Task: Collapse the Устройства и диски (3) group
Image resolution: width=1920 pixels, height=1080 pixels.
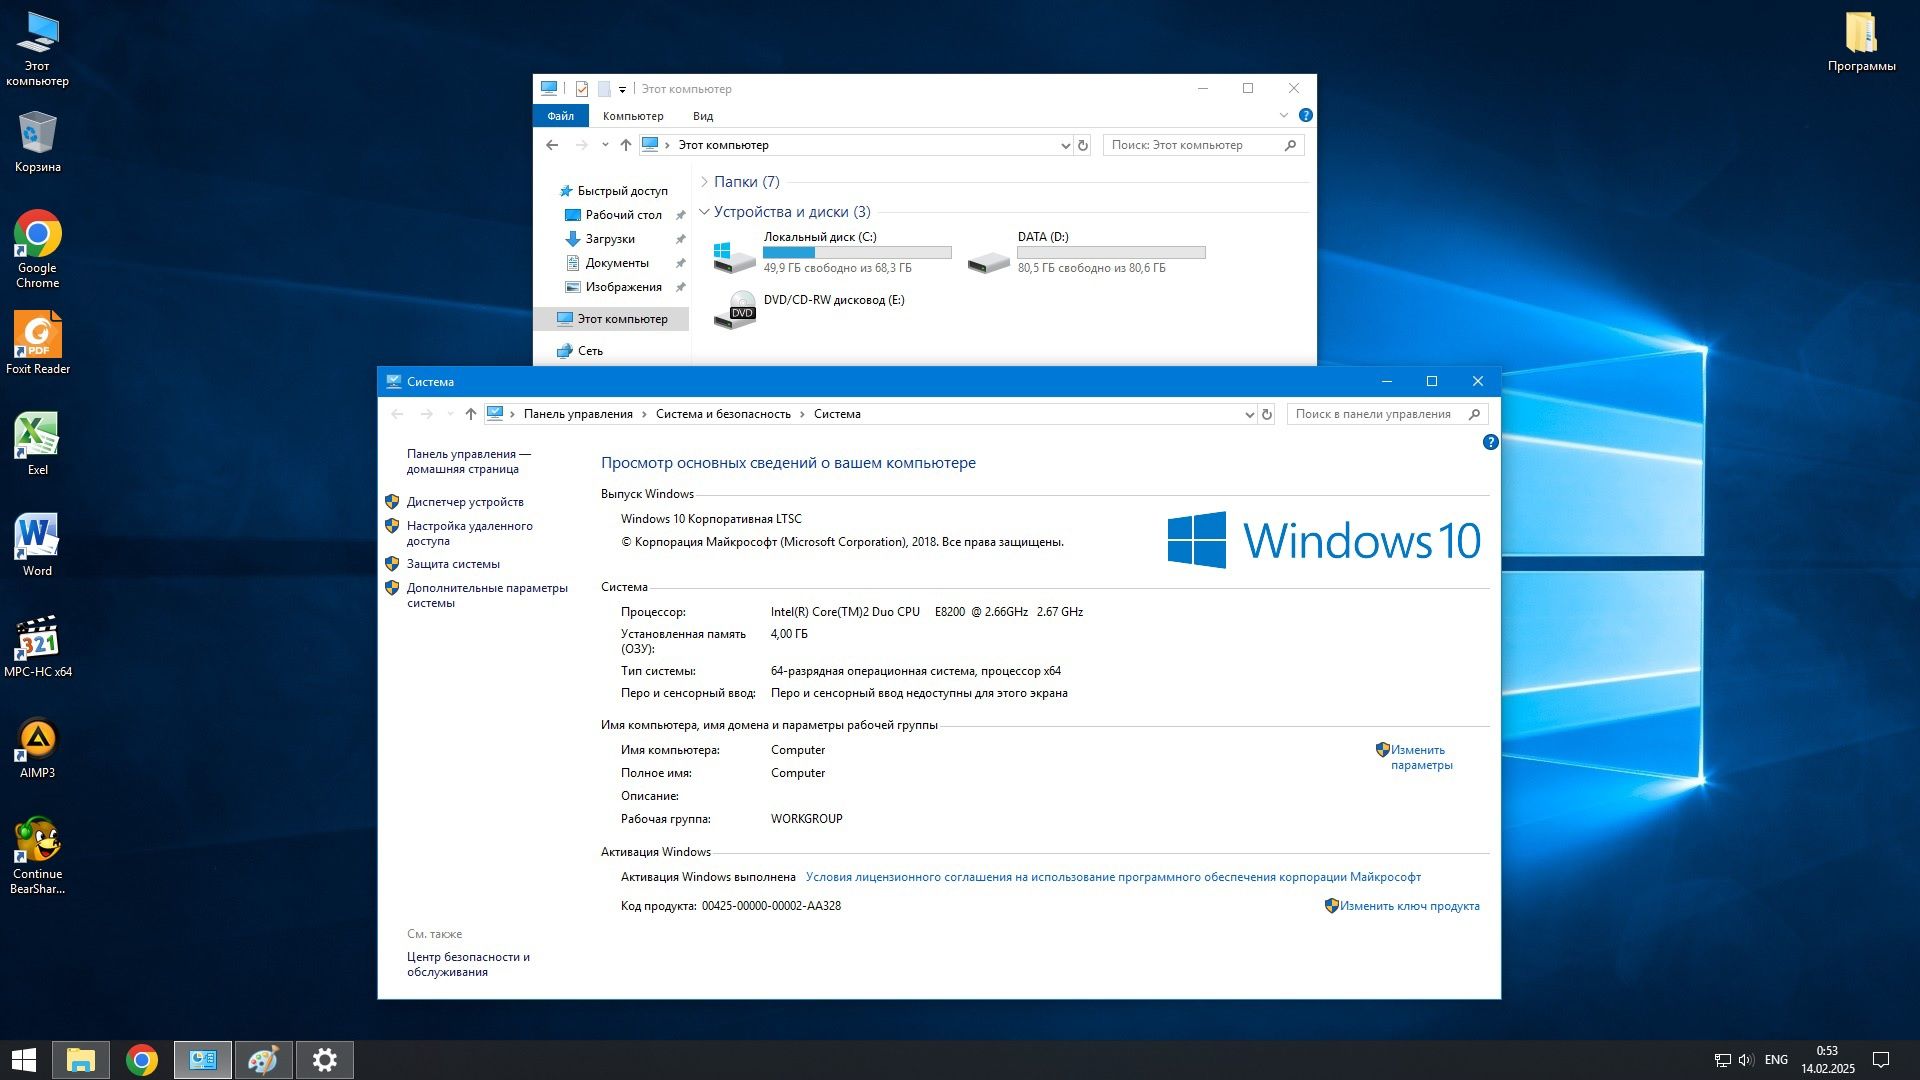Action: pos(704,212)
